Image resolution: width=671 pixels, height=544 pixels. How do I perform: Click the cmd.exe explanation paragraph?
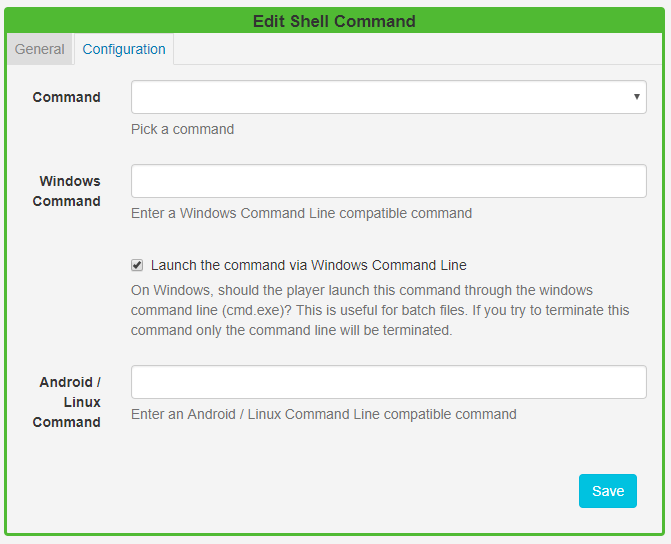pos(380,310)
